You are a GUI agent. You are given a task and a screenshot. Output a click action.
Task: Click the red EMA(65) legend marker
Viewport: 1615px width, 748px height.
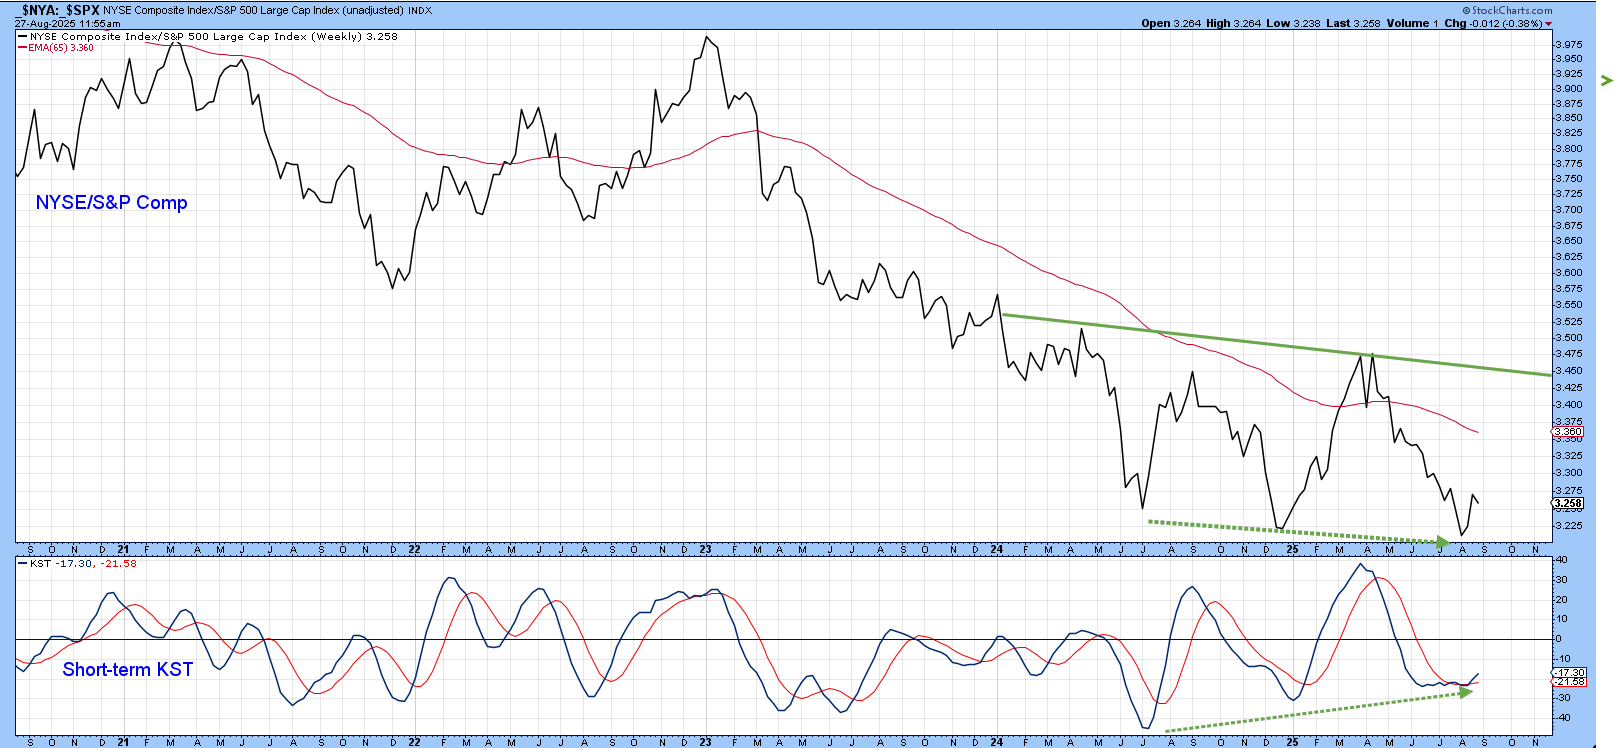pos(22,48)
